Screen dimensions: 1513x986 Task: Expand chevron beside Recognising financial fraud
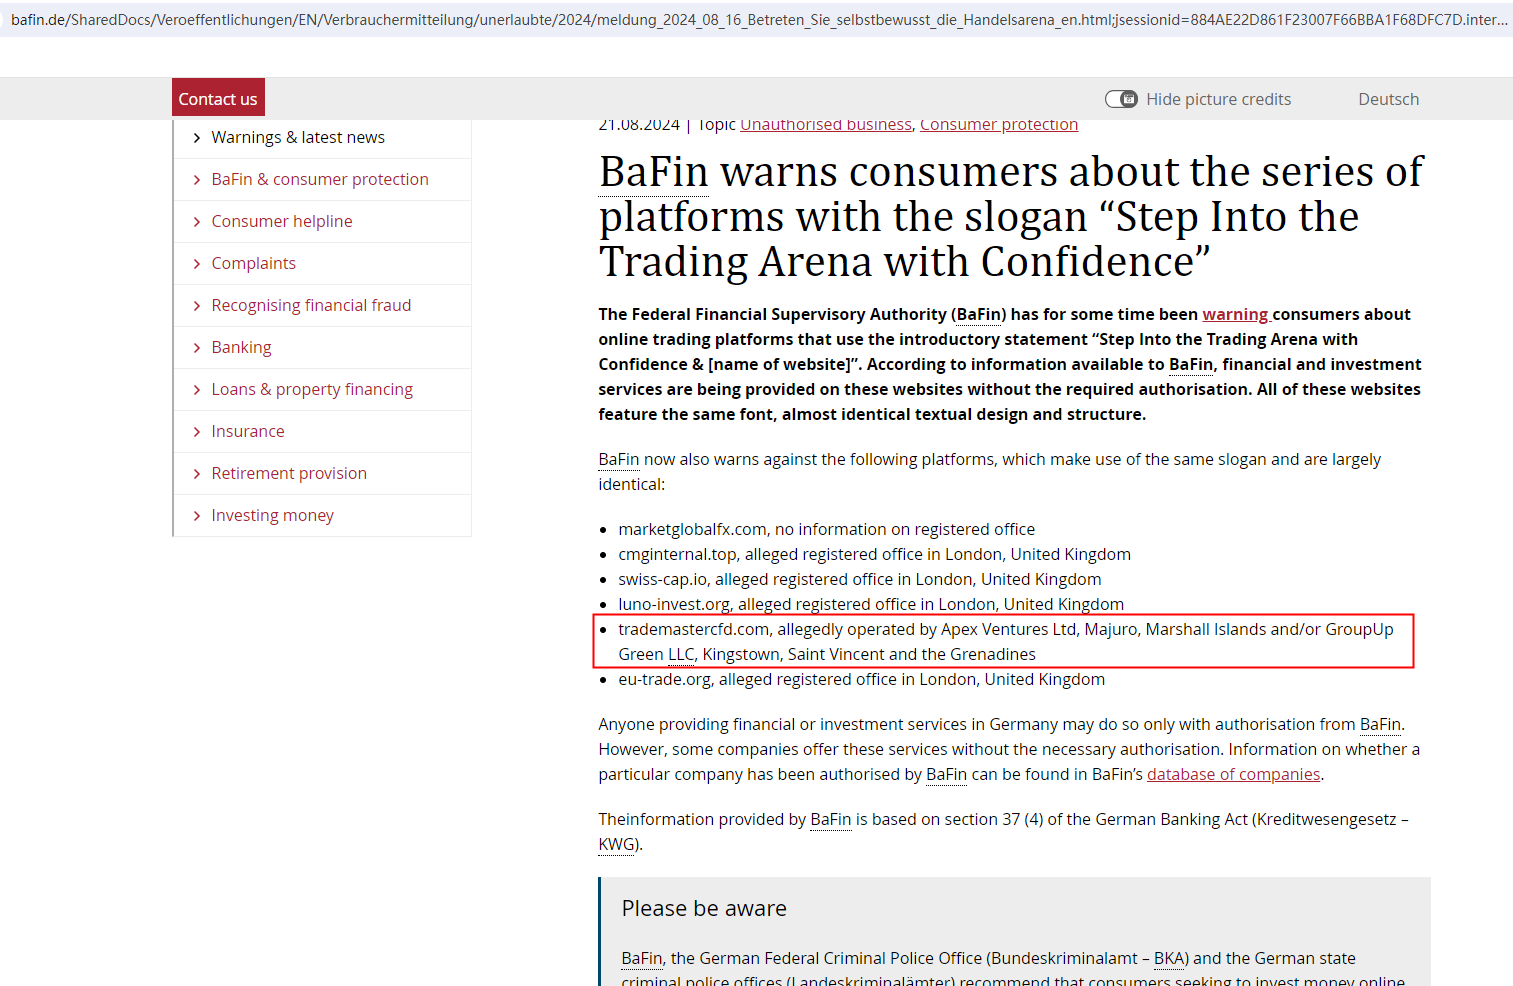click(197, 305)
